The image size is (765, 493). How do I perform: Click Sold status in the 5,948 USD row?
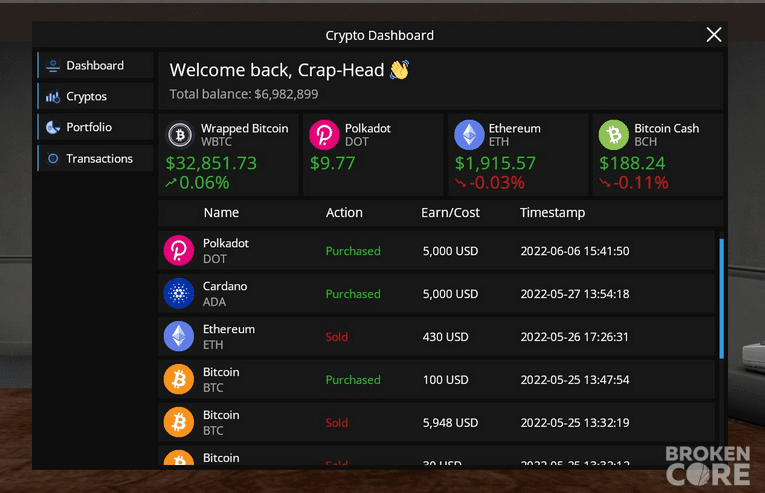[337, 423]
